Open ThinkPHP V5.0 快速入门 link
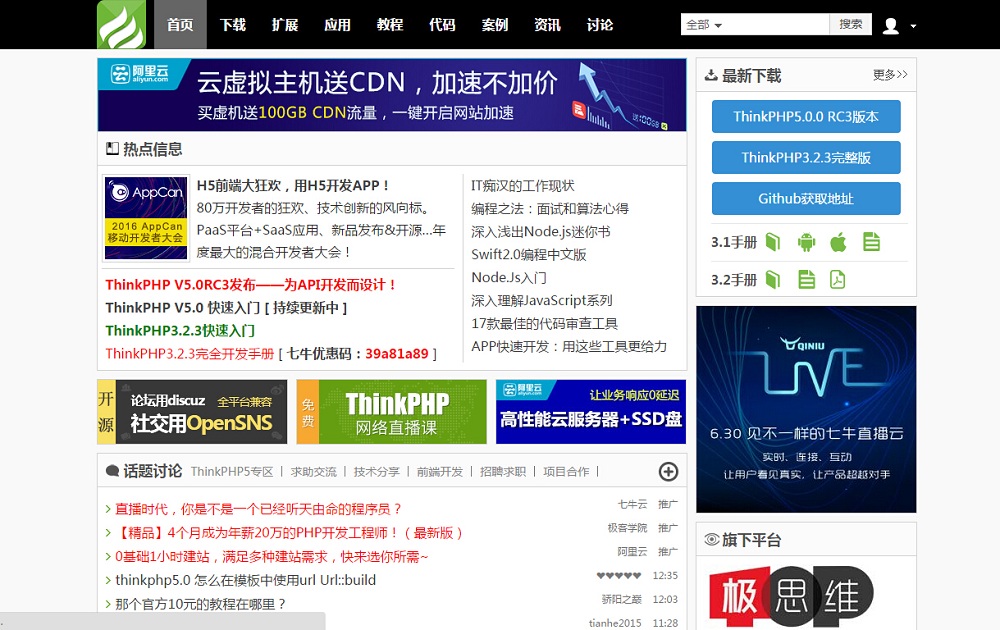 (226, 307)
